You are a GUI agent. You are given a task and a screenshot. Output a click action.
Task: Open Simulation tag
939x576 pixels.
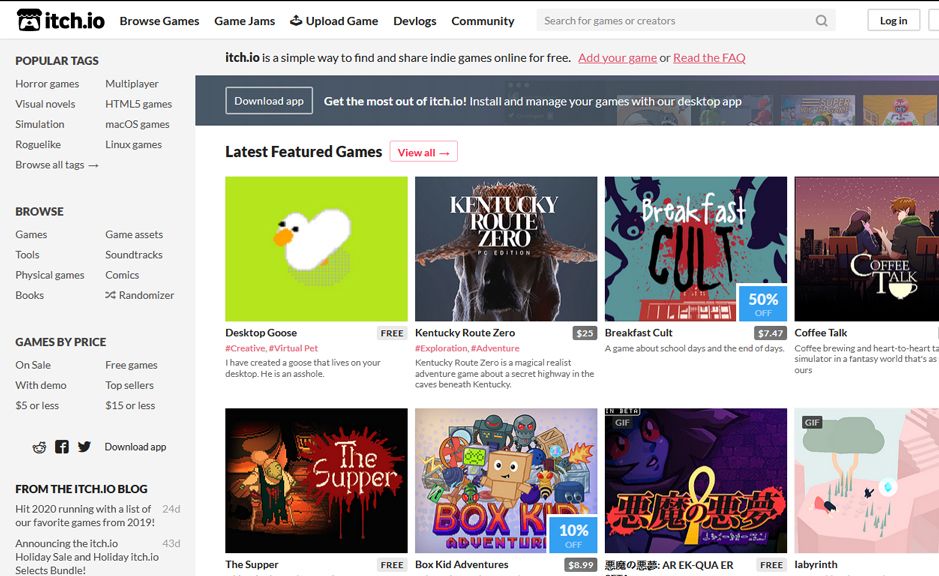pos(40,125)
